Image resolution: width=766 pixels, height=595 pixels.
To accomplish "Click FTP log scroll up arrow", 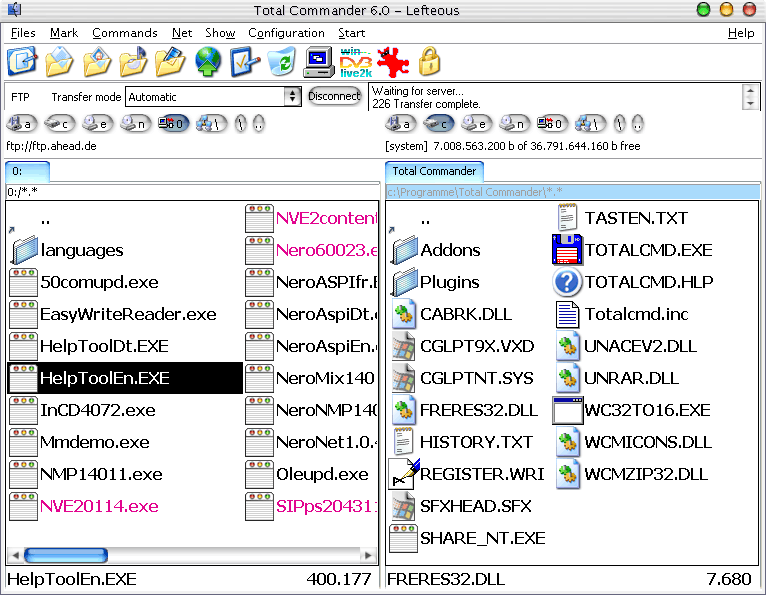I will [x=750, y=91].
